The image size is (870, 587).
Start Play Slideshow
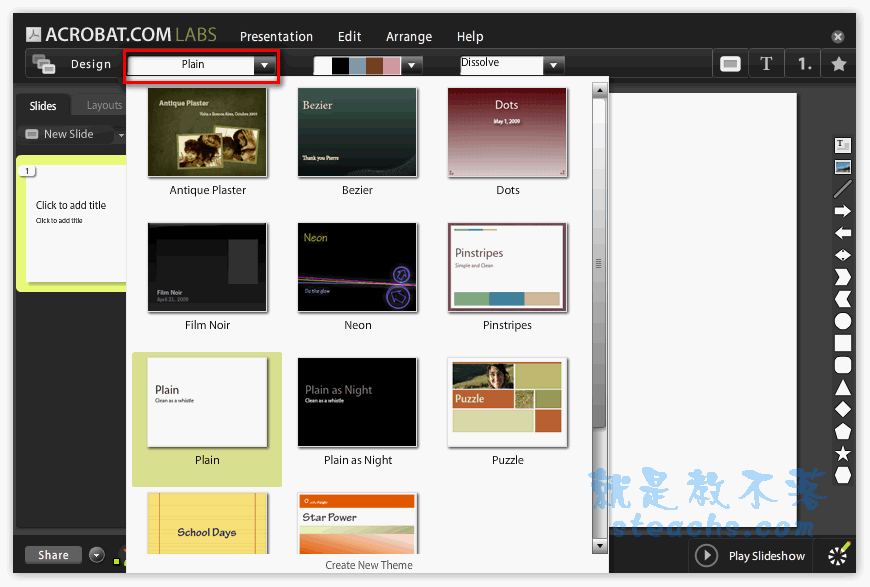(x=750, y=556)
